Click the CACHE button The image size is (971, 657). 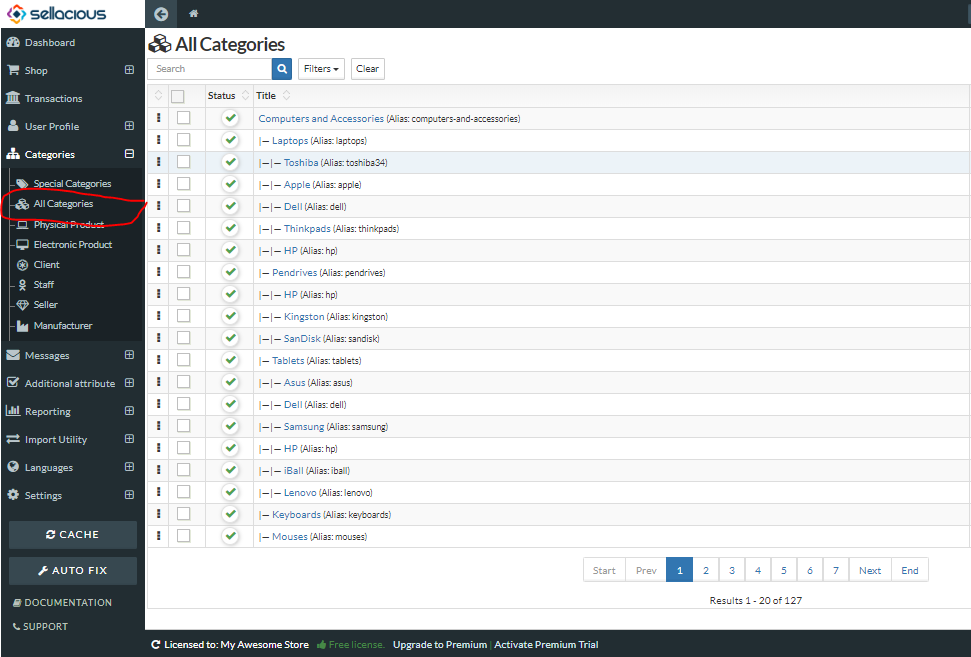click(x=73, y=534)
